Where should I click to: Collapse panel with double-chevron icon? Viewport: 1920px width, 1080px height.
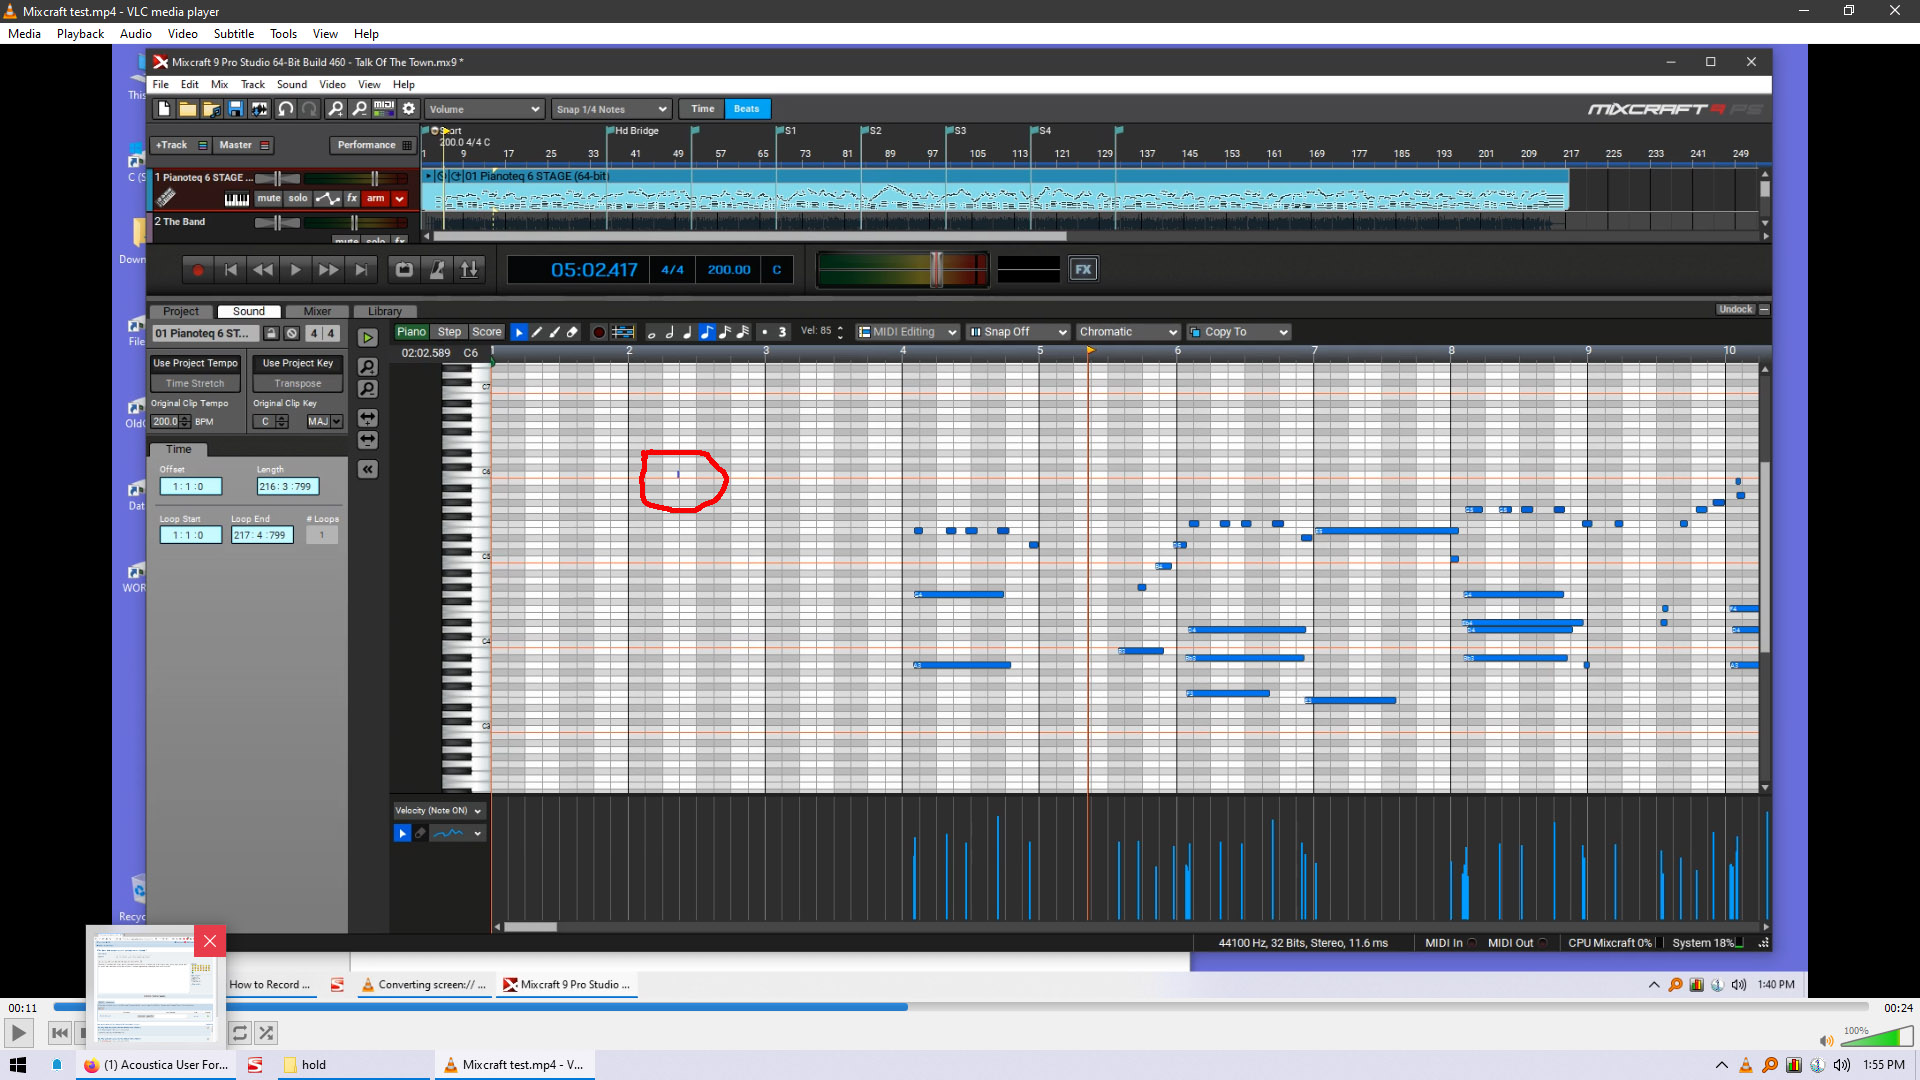(x=368, y=469)
